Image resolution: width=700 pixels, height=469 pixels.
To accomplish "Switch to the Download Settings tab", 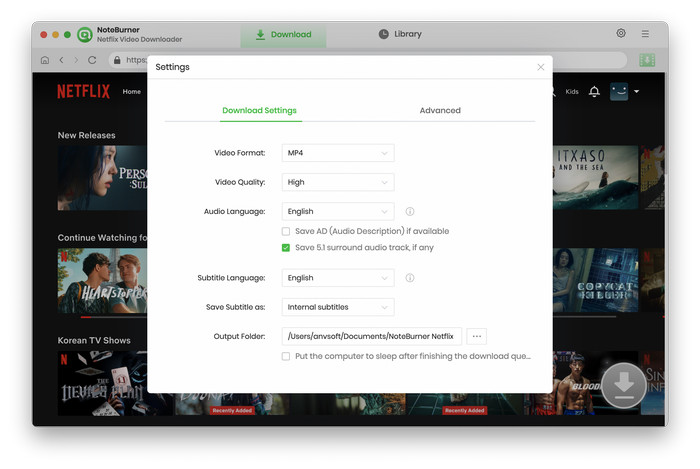I will (259, 110).
